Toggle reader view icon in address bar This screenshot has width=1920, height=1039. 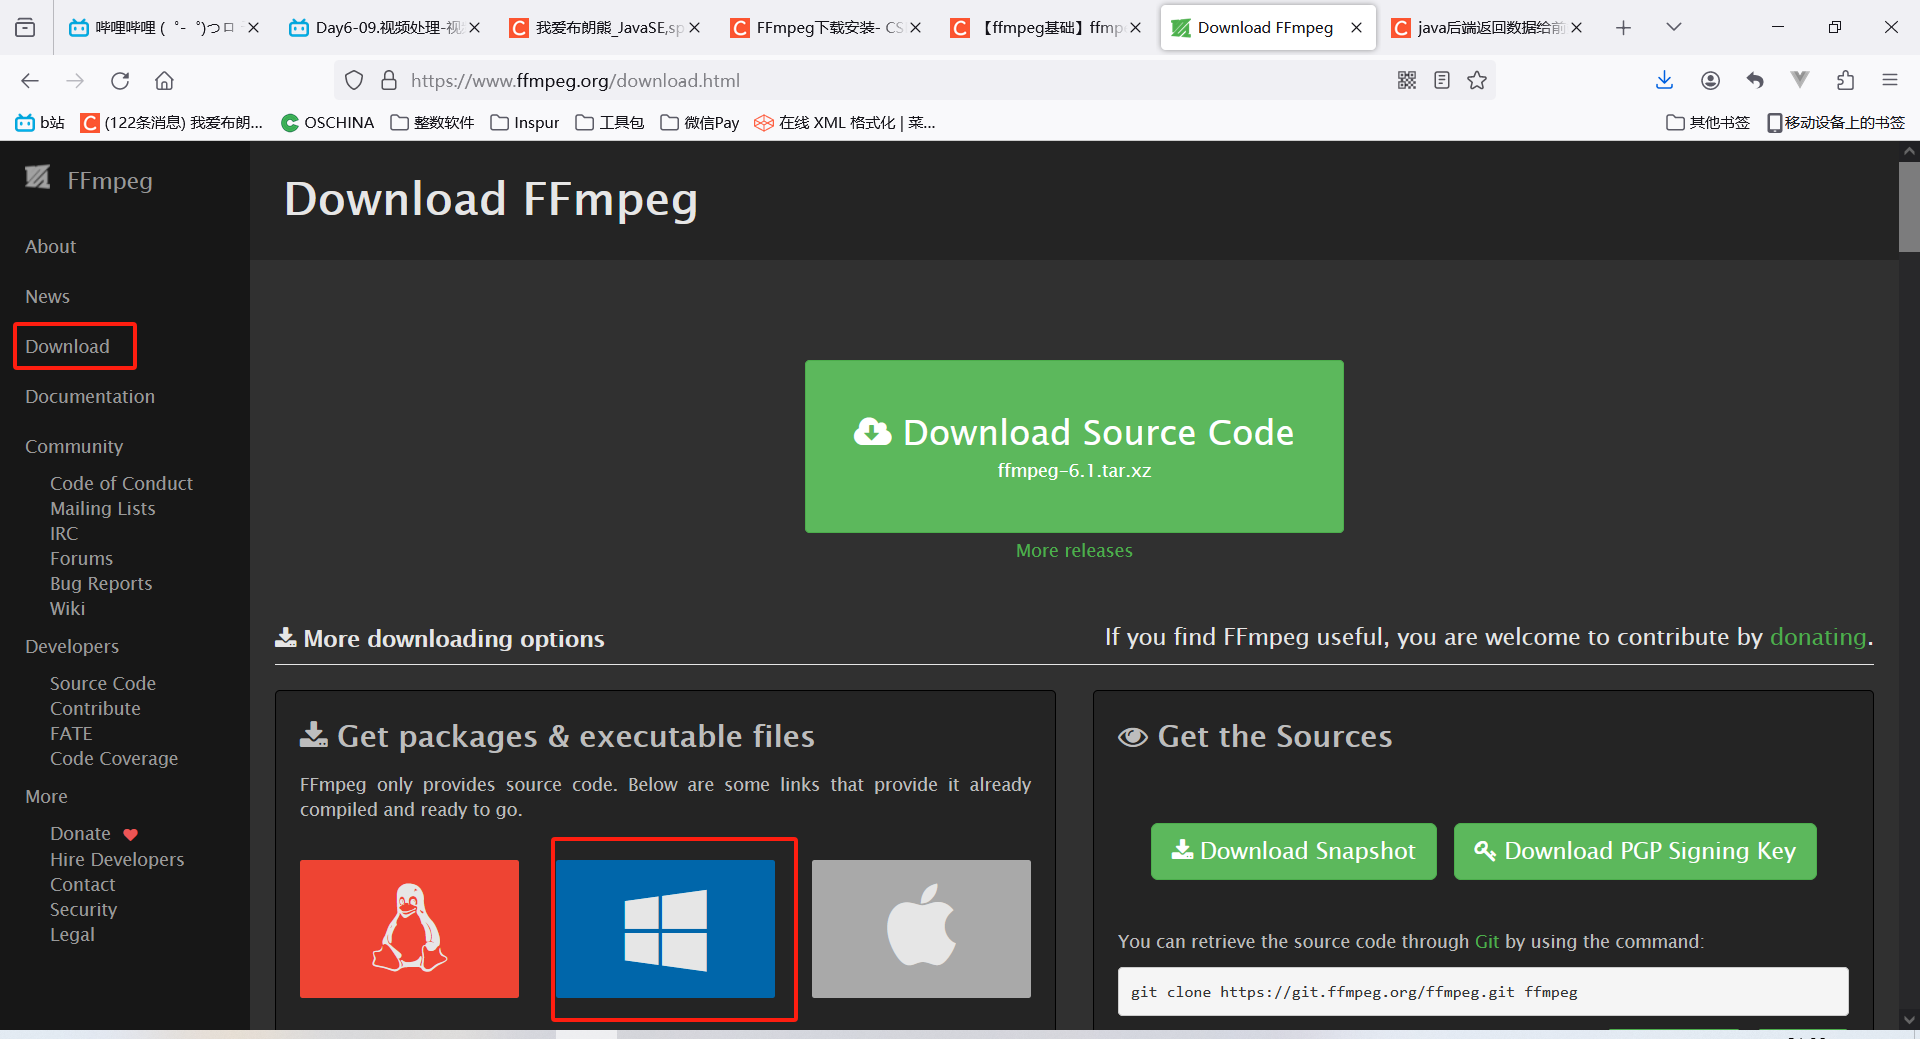pyautogui.click(x=1442, y=81)
